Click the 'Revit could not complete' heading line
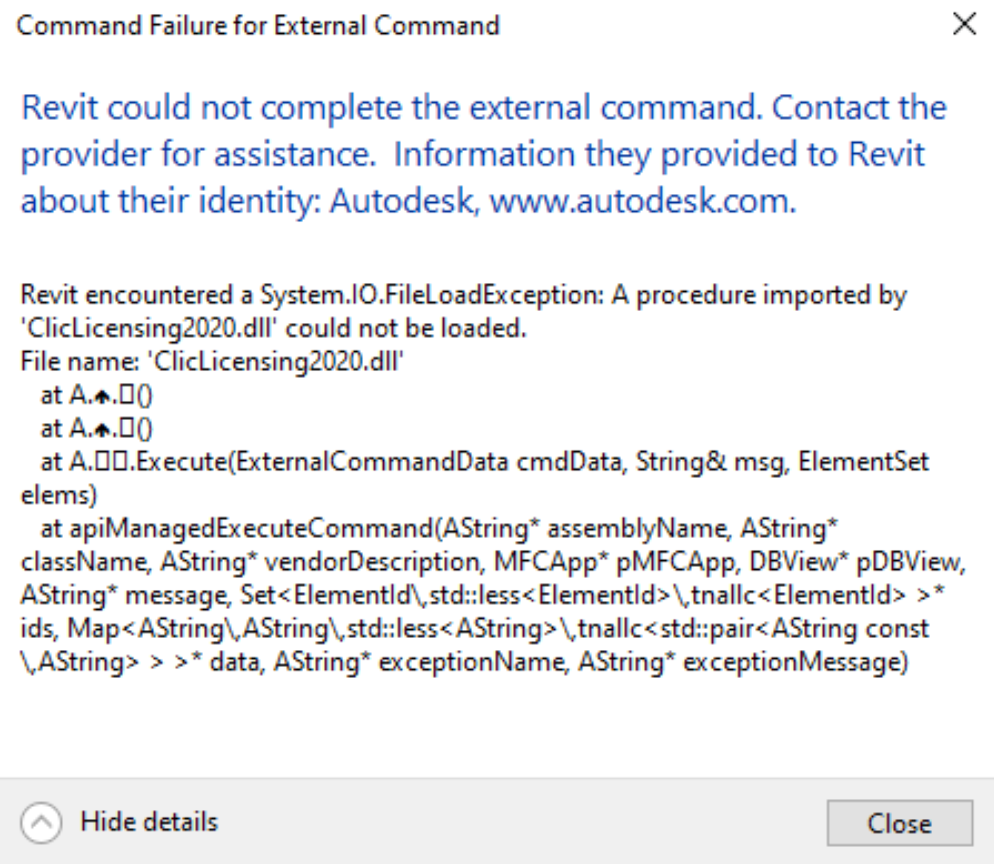 click(x=300, y=106)
